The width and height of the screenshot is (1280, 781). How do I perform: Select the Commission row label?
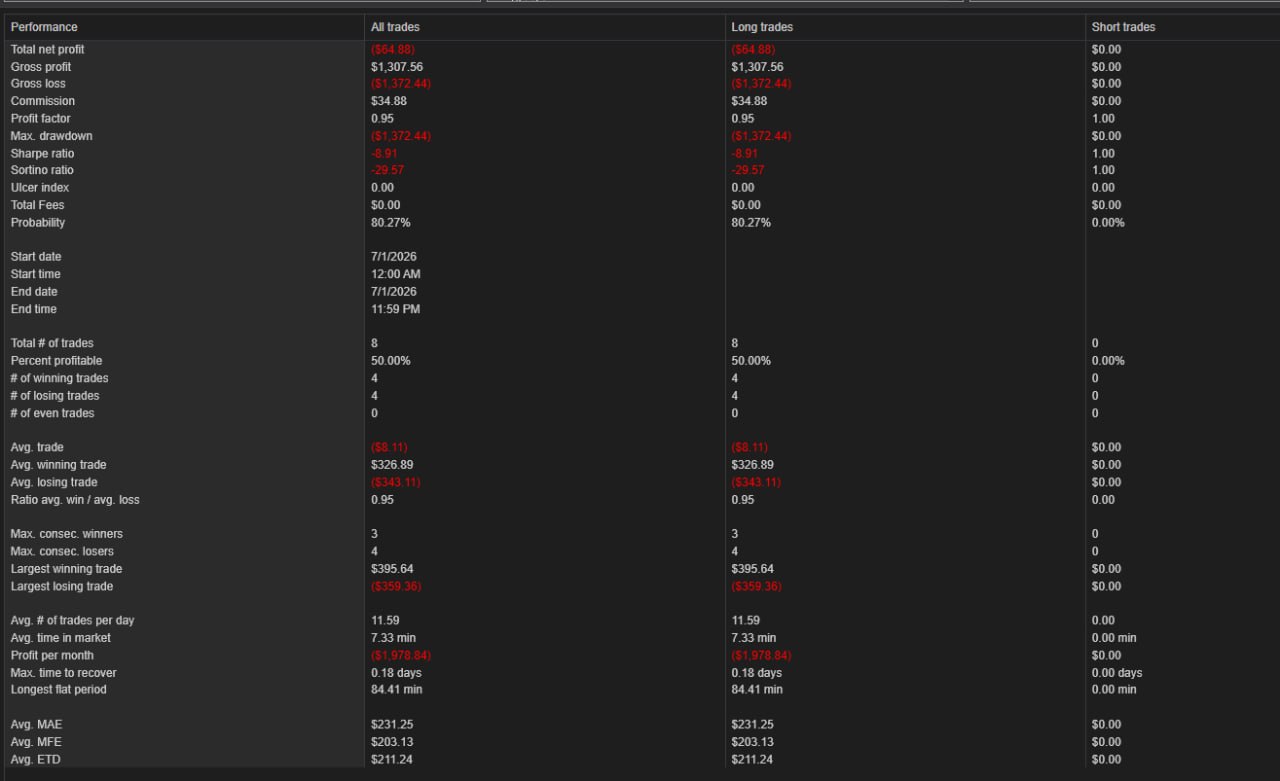click(43, 101)
